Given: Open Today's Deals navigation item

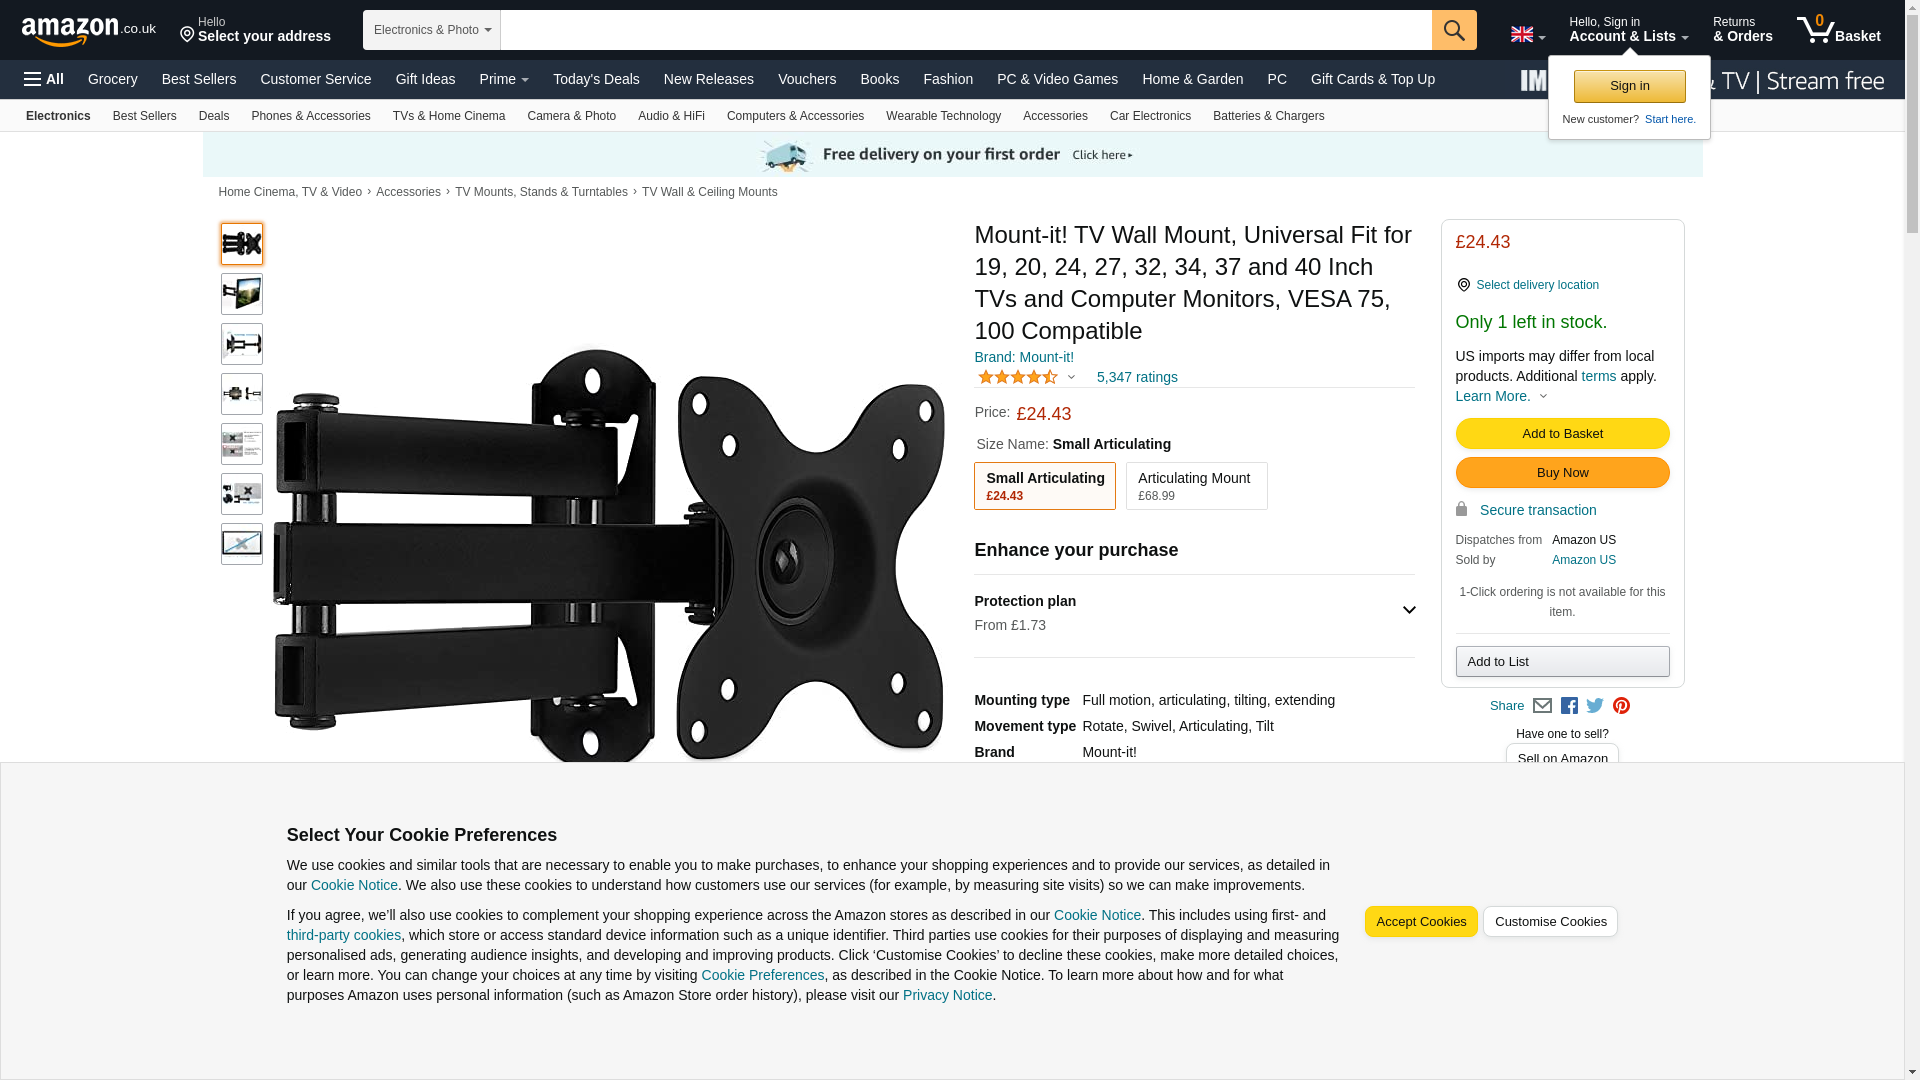Looking at the screenshot, I should 596,79.
